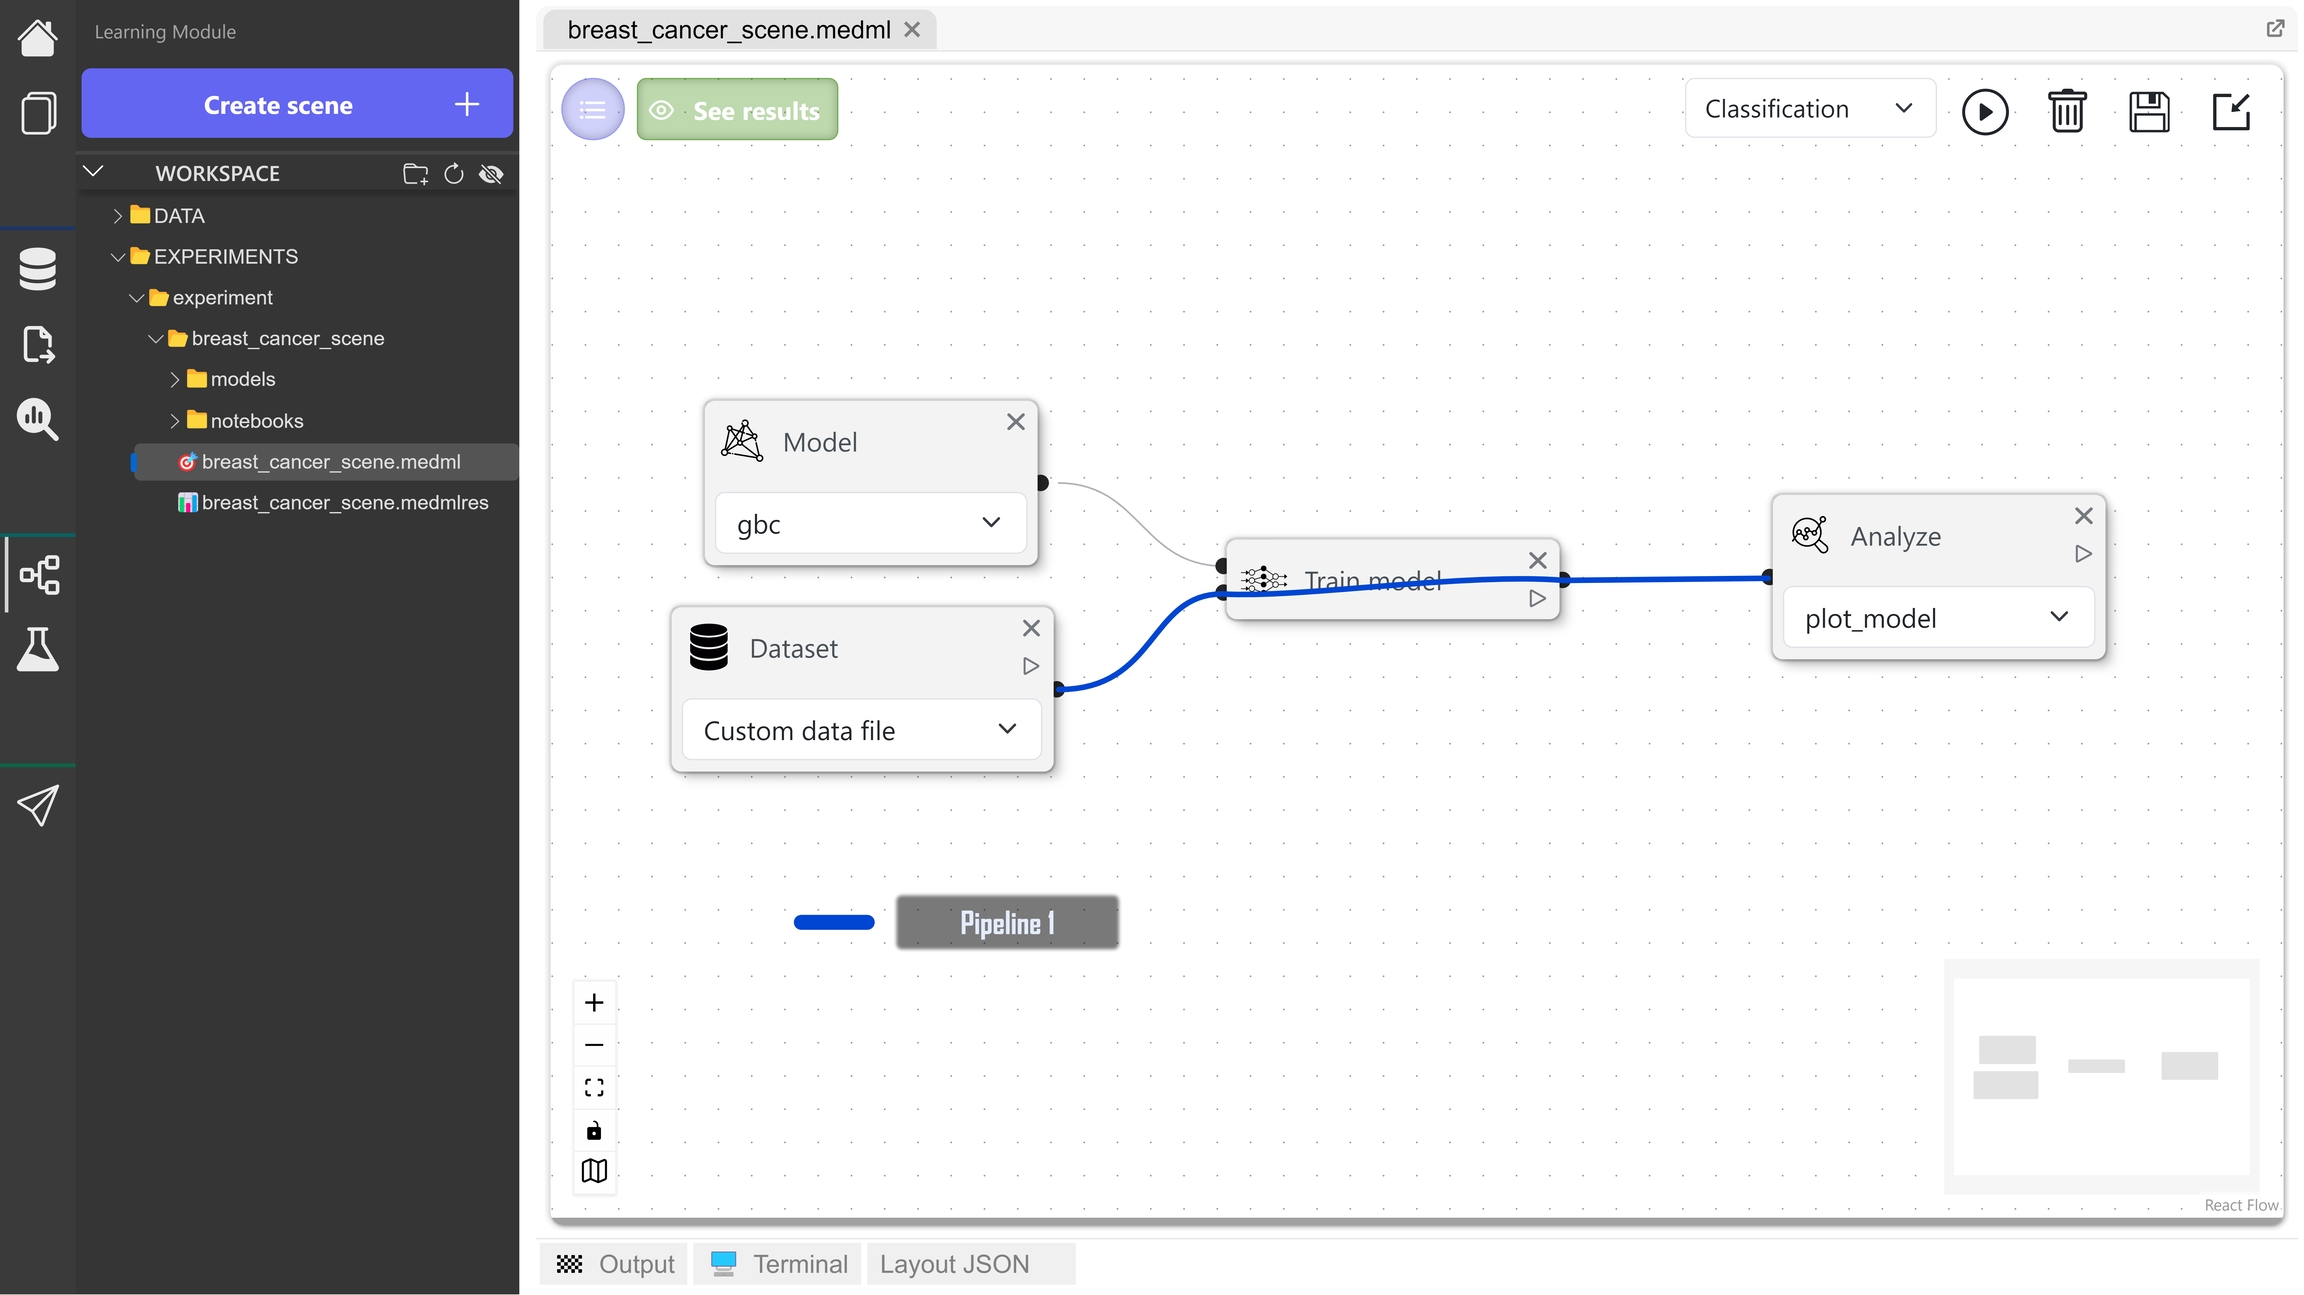Screen dimensions: 2304x1295
Task: Open the database Input module icon
Action: [37, 269]
